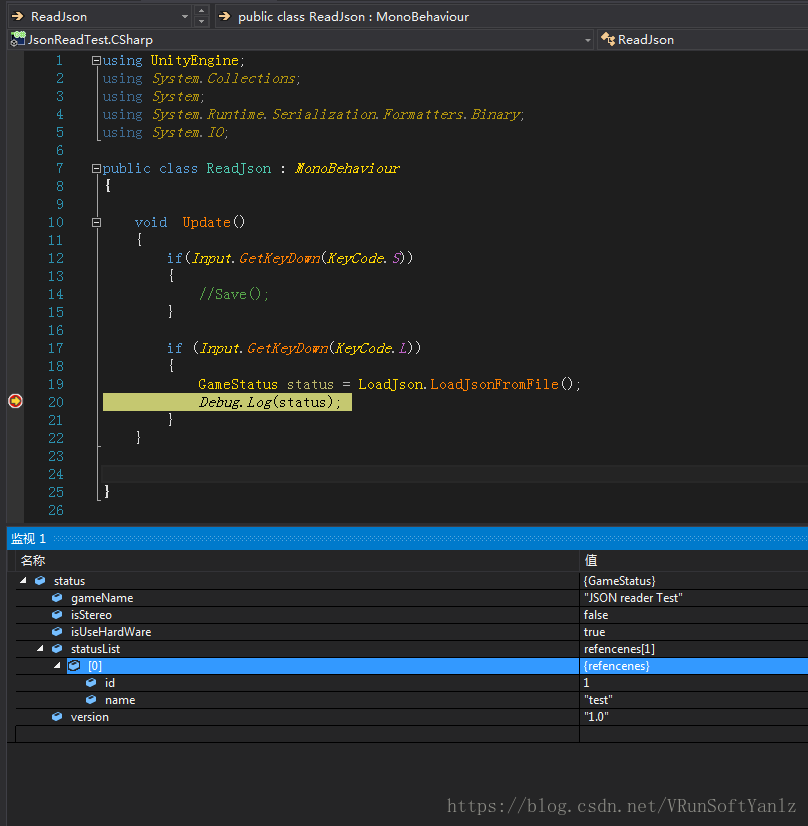
Task: Collapse the status root node in watch
Action: coord(23,581)
